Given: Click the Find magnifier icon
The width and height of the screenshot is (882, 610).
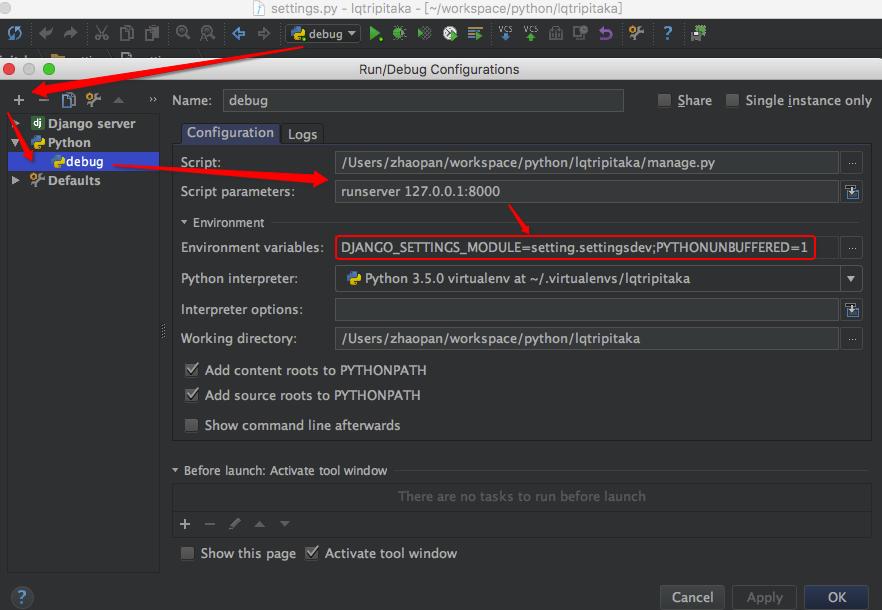Looking at the screenshot, I should (x=183, y=34).
